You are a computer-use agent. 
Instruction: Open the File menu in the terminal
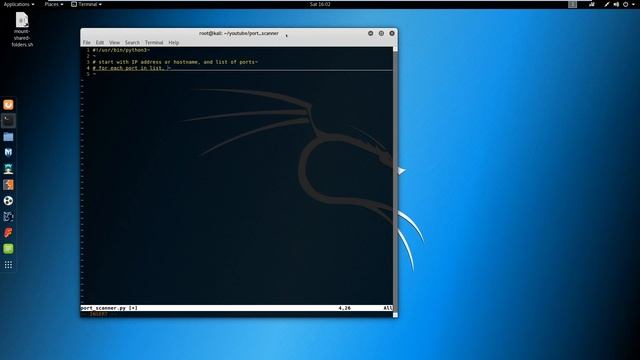pyautogui.click(x=87, y=42)
